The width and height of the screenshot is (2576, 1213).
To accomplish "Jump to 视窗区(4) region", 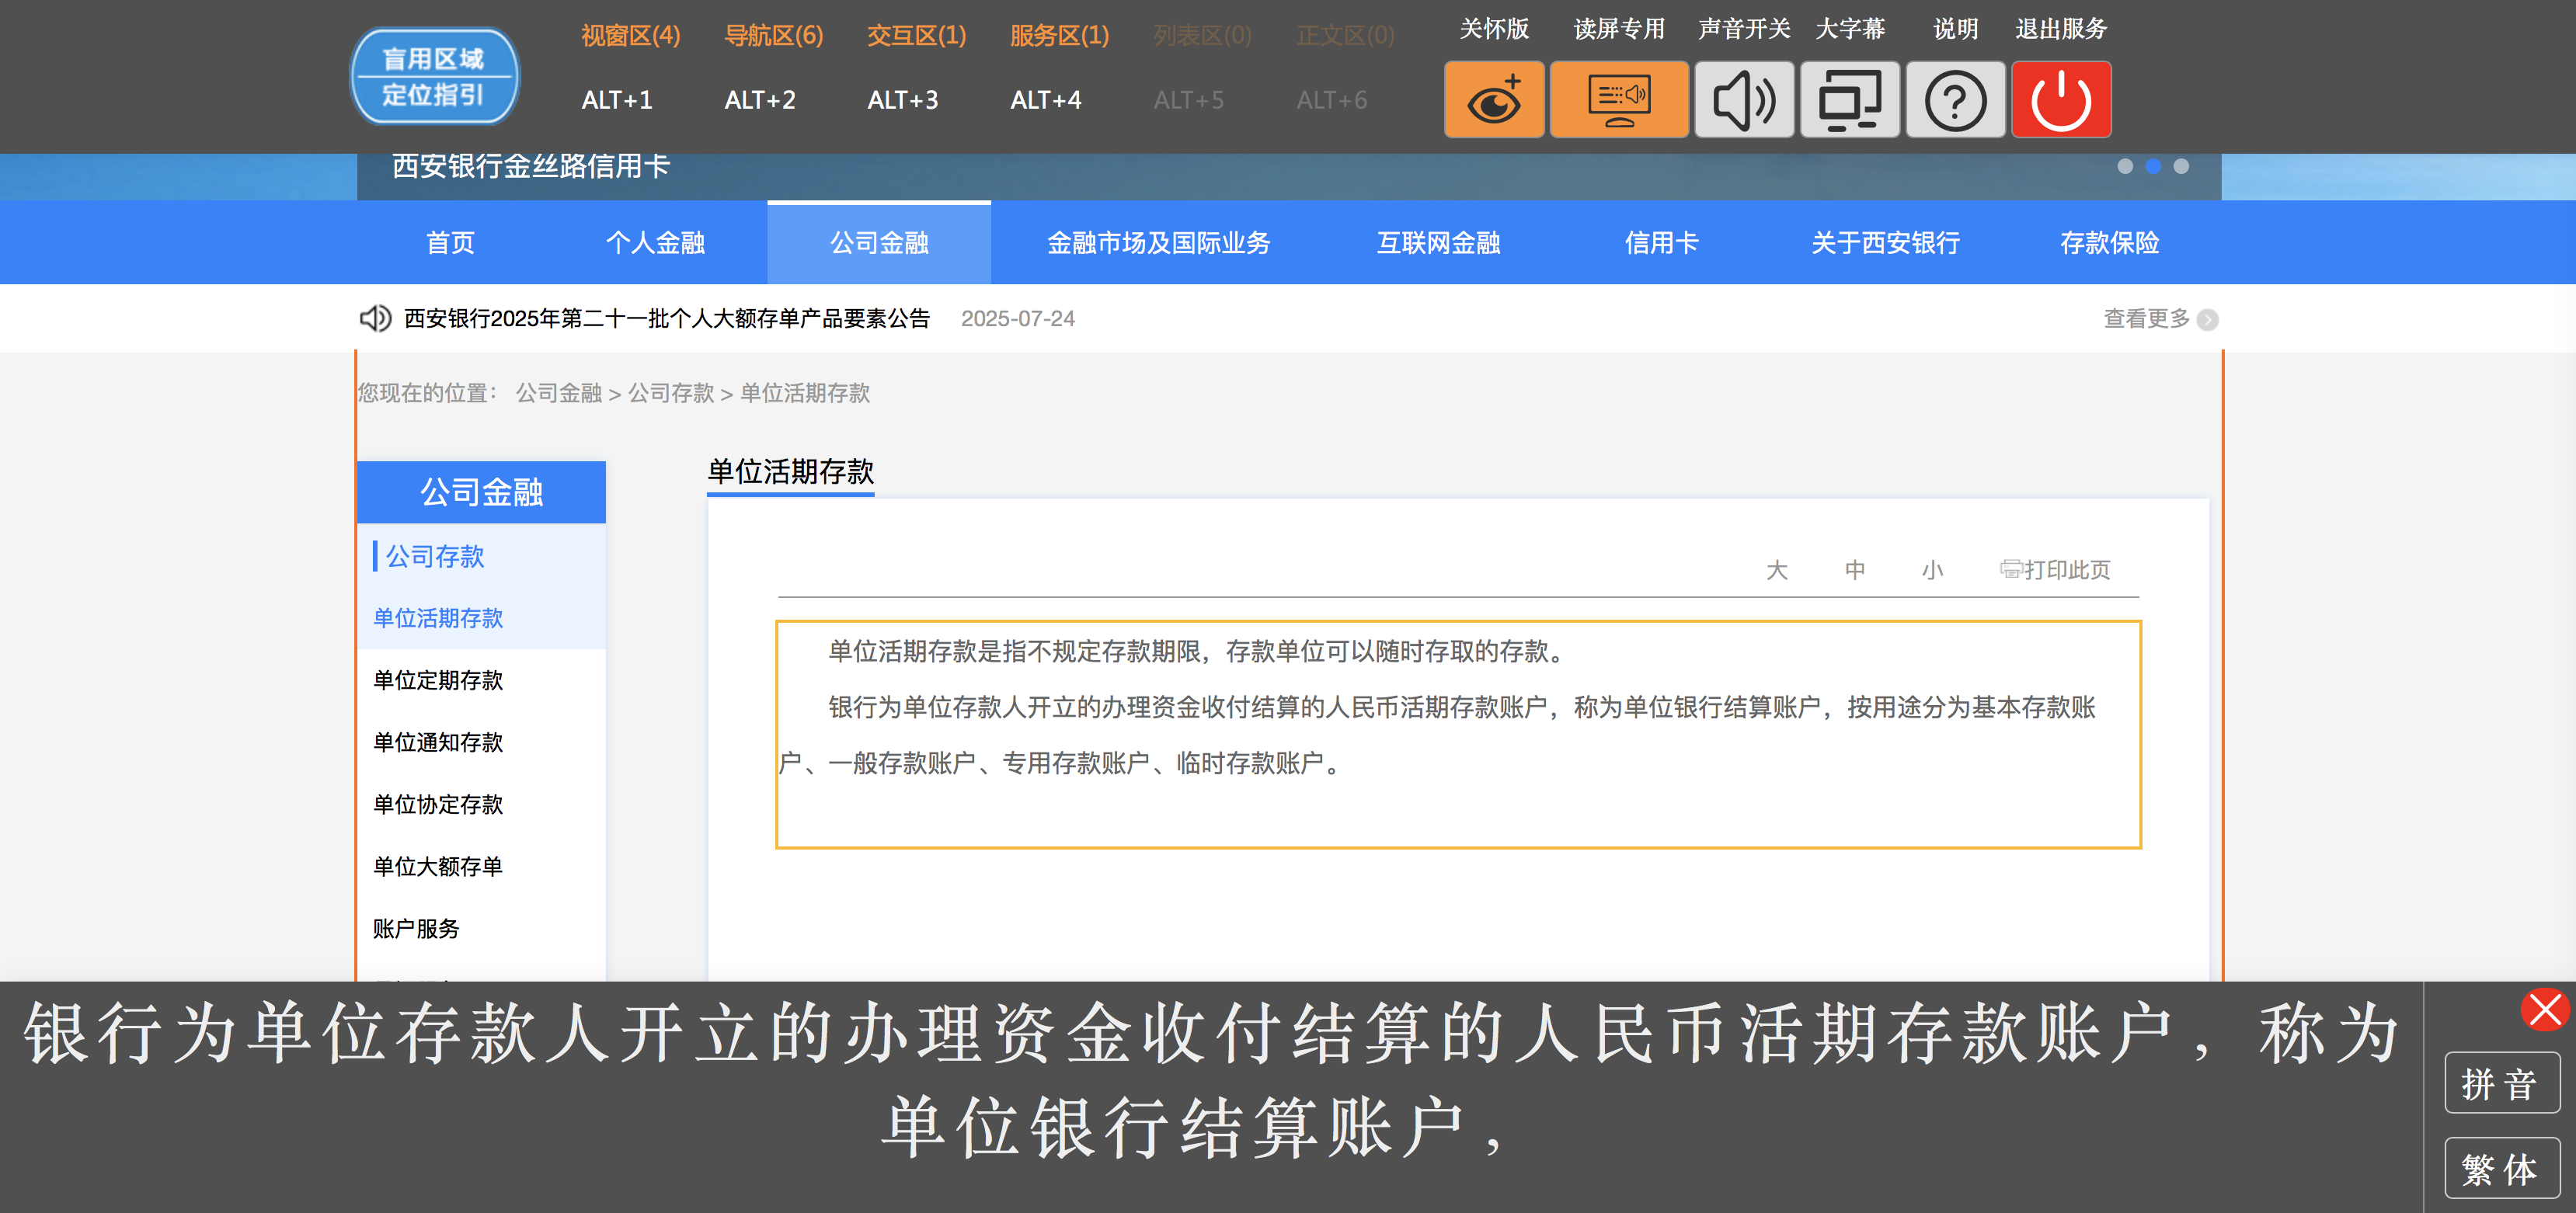I will tap(630, 36).
